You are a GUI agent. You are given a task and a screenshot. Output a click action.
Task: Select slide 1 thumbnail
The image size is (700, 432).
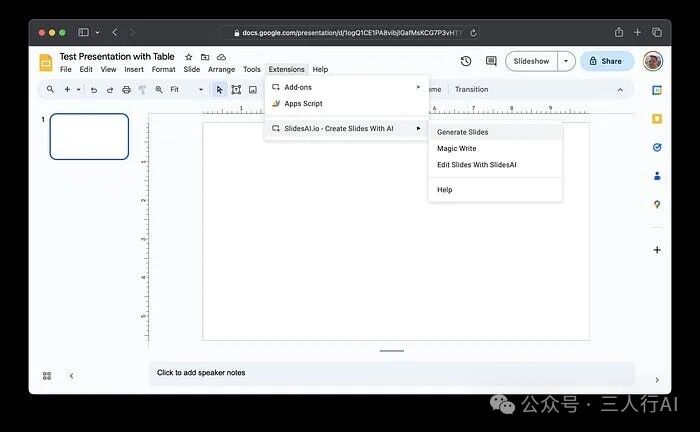pos(89,137)
